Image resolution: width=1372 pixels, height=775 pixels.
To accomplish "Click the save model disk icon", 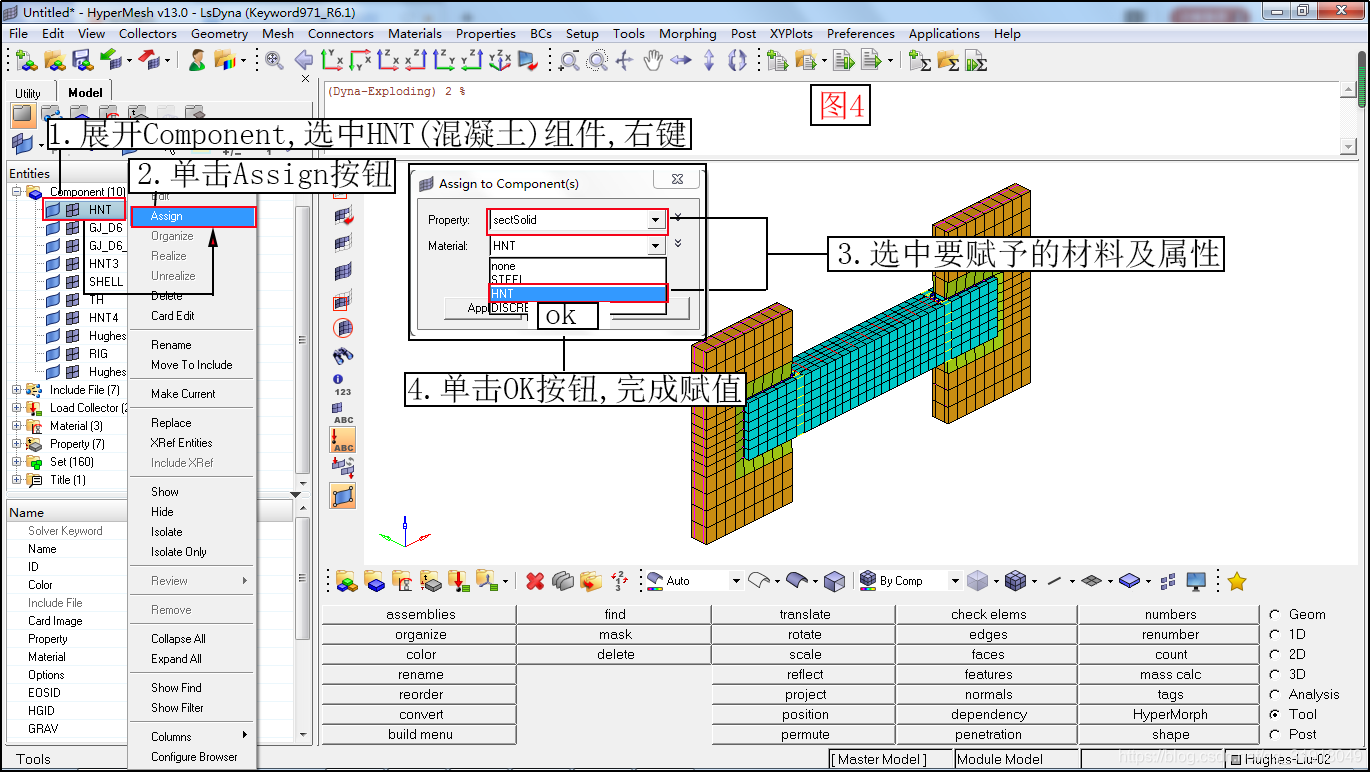I will tap(82, 61).
